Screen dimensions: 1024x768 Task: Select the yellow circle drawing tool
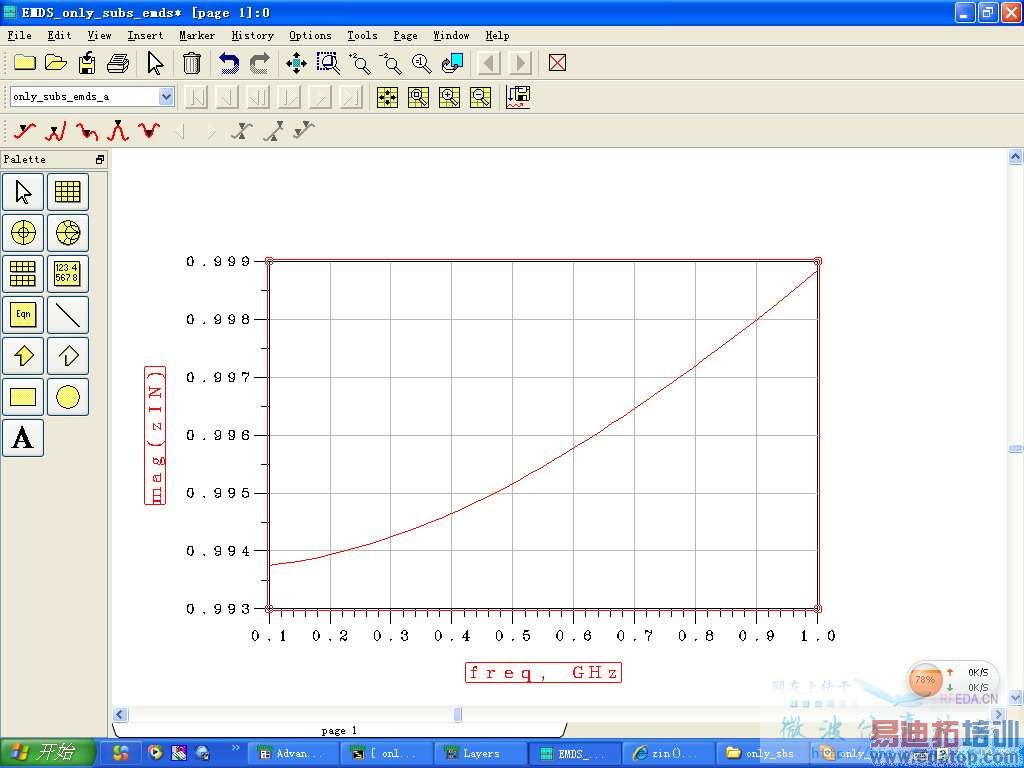[x=68, y=397]
